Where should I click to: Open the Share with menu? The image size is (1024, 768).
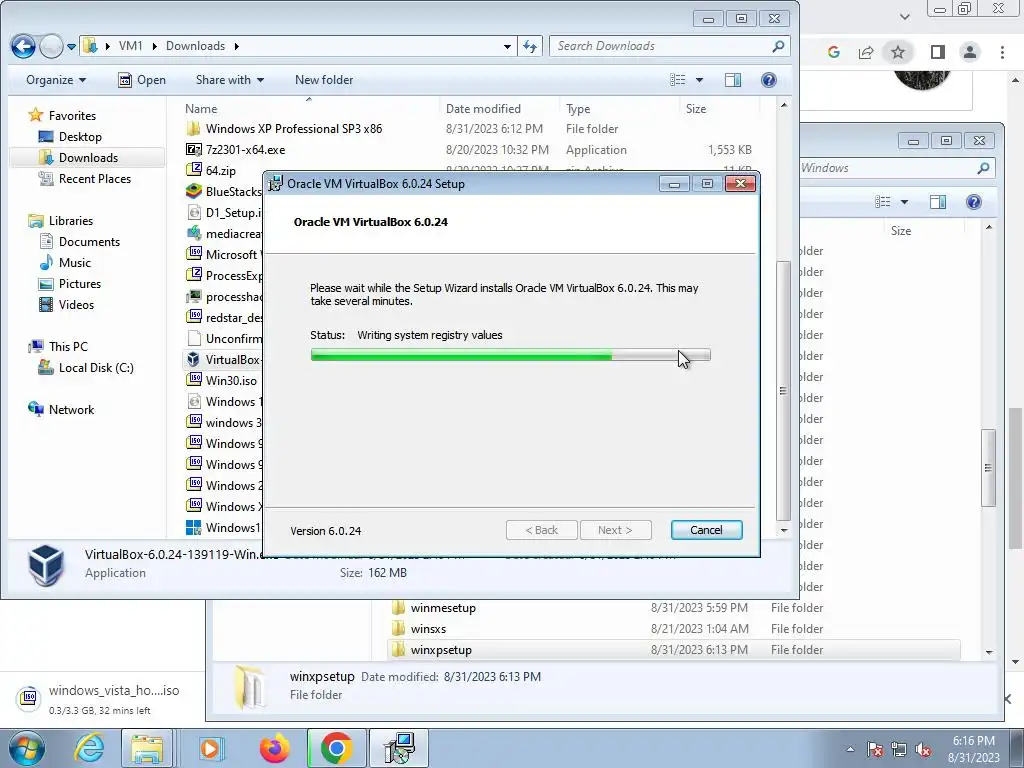[x=230, y=80]
